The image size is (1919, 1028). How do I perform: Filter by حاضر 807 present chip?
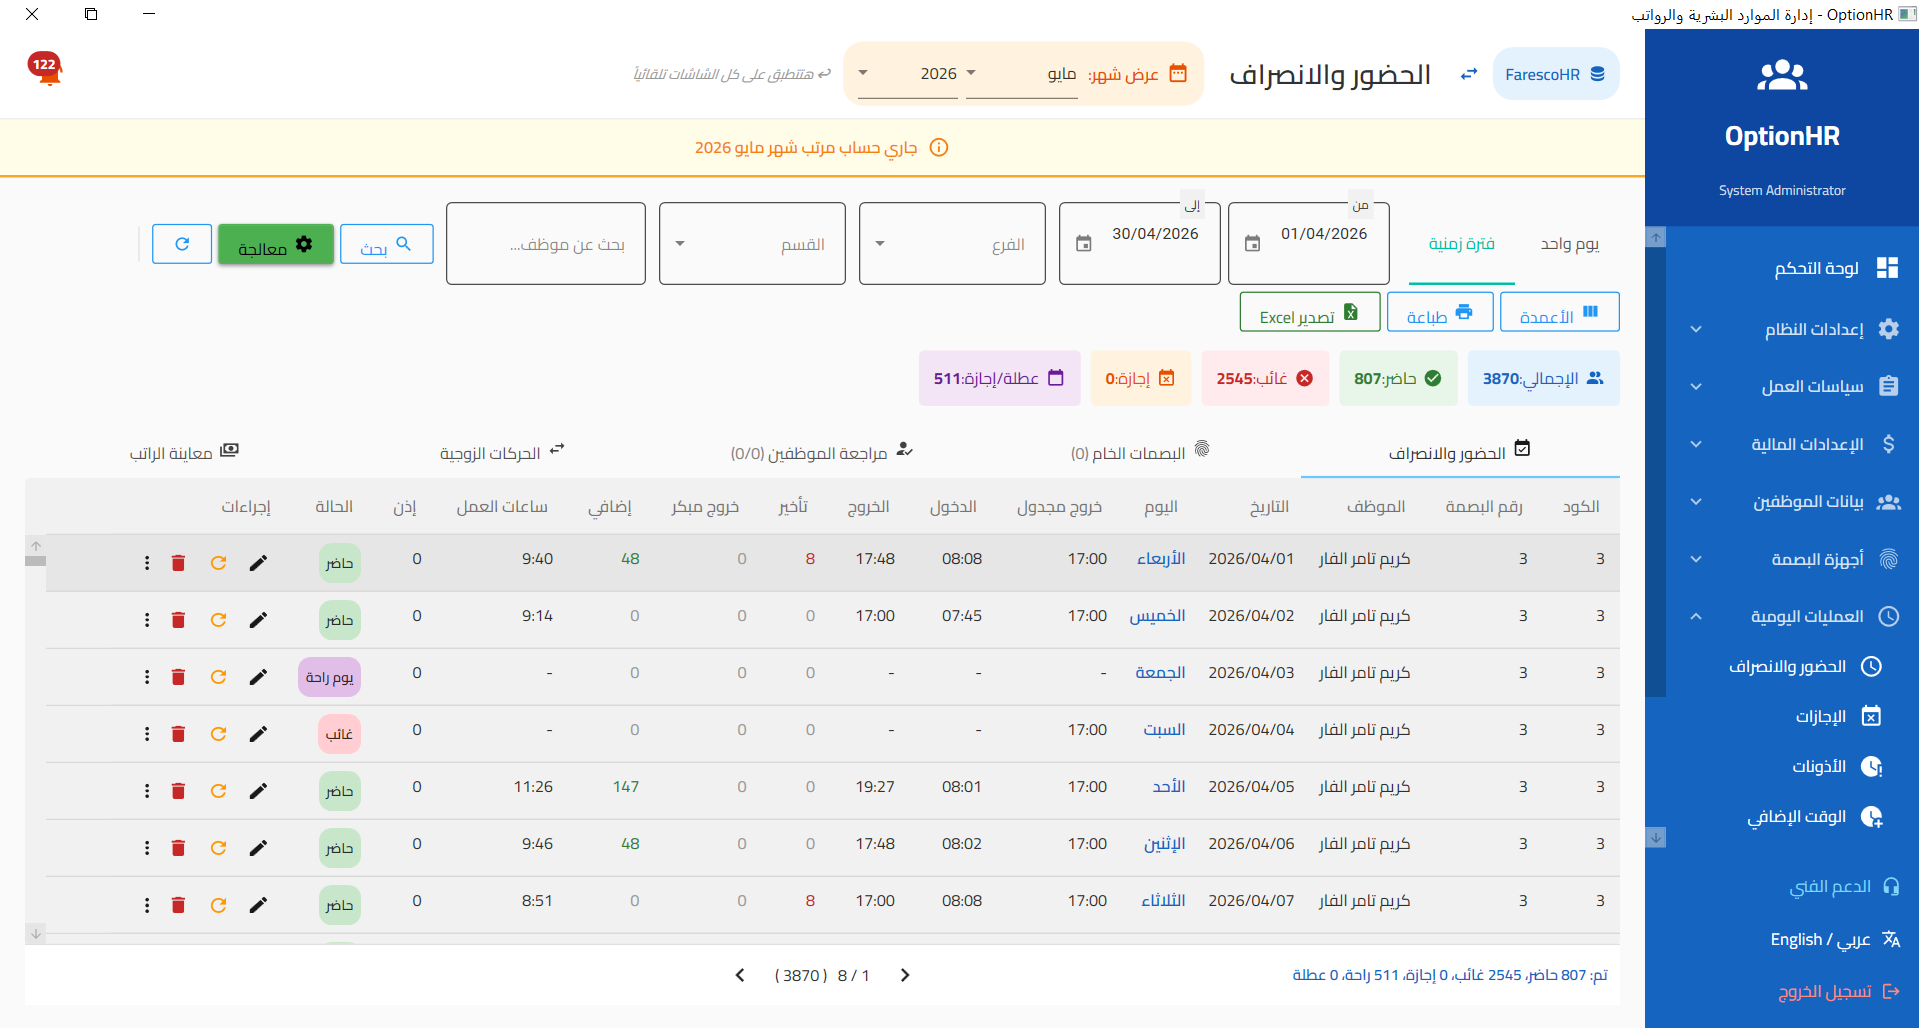coord(1398,378)
